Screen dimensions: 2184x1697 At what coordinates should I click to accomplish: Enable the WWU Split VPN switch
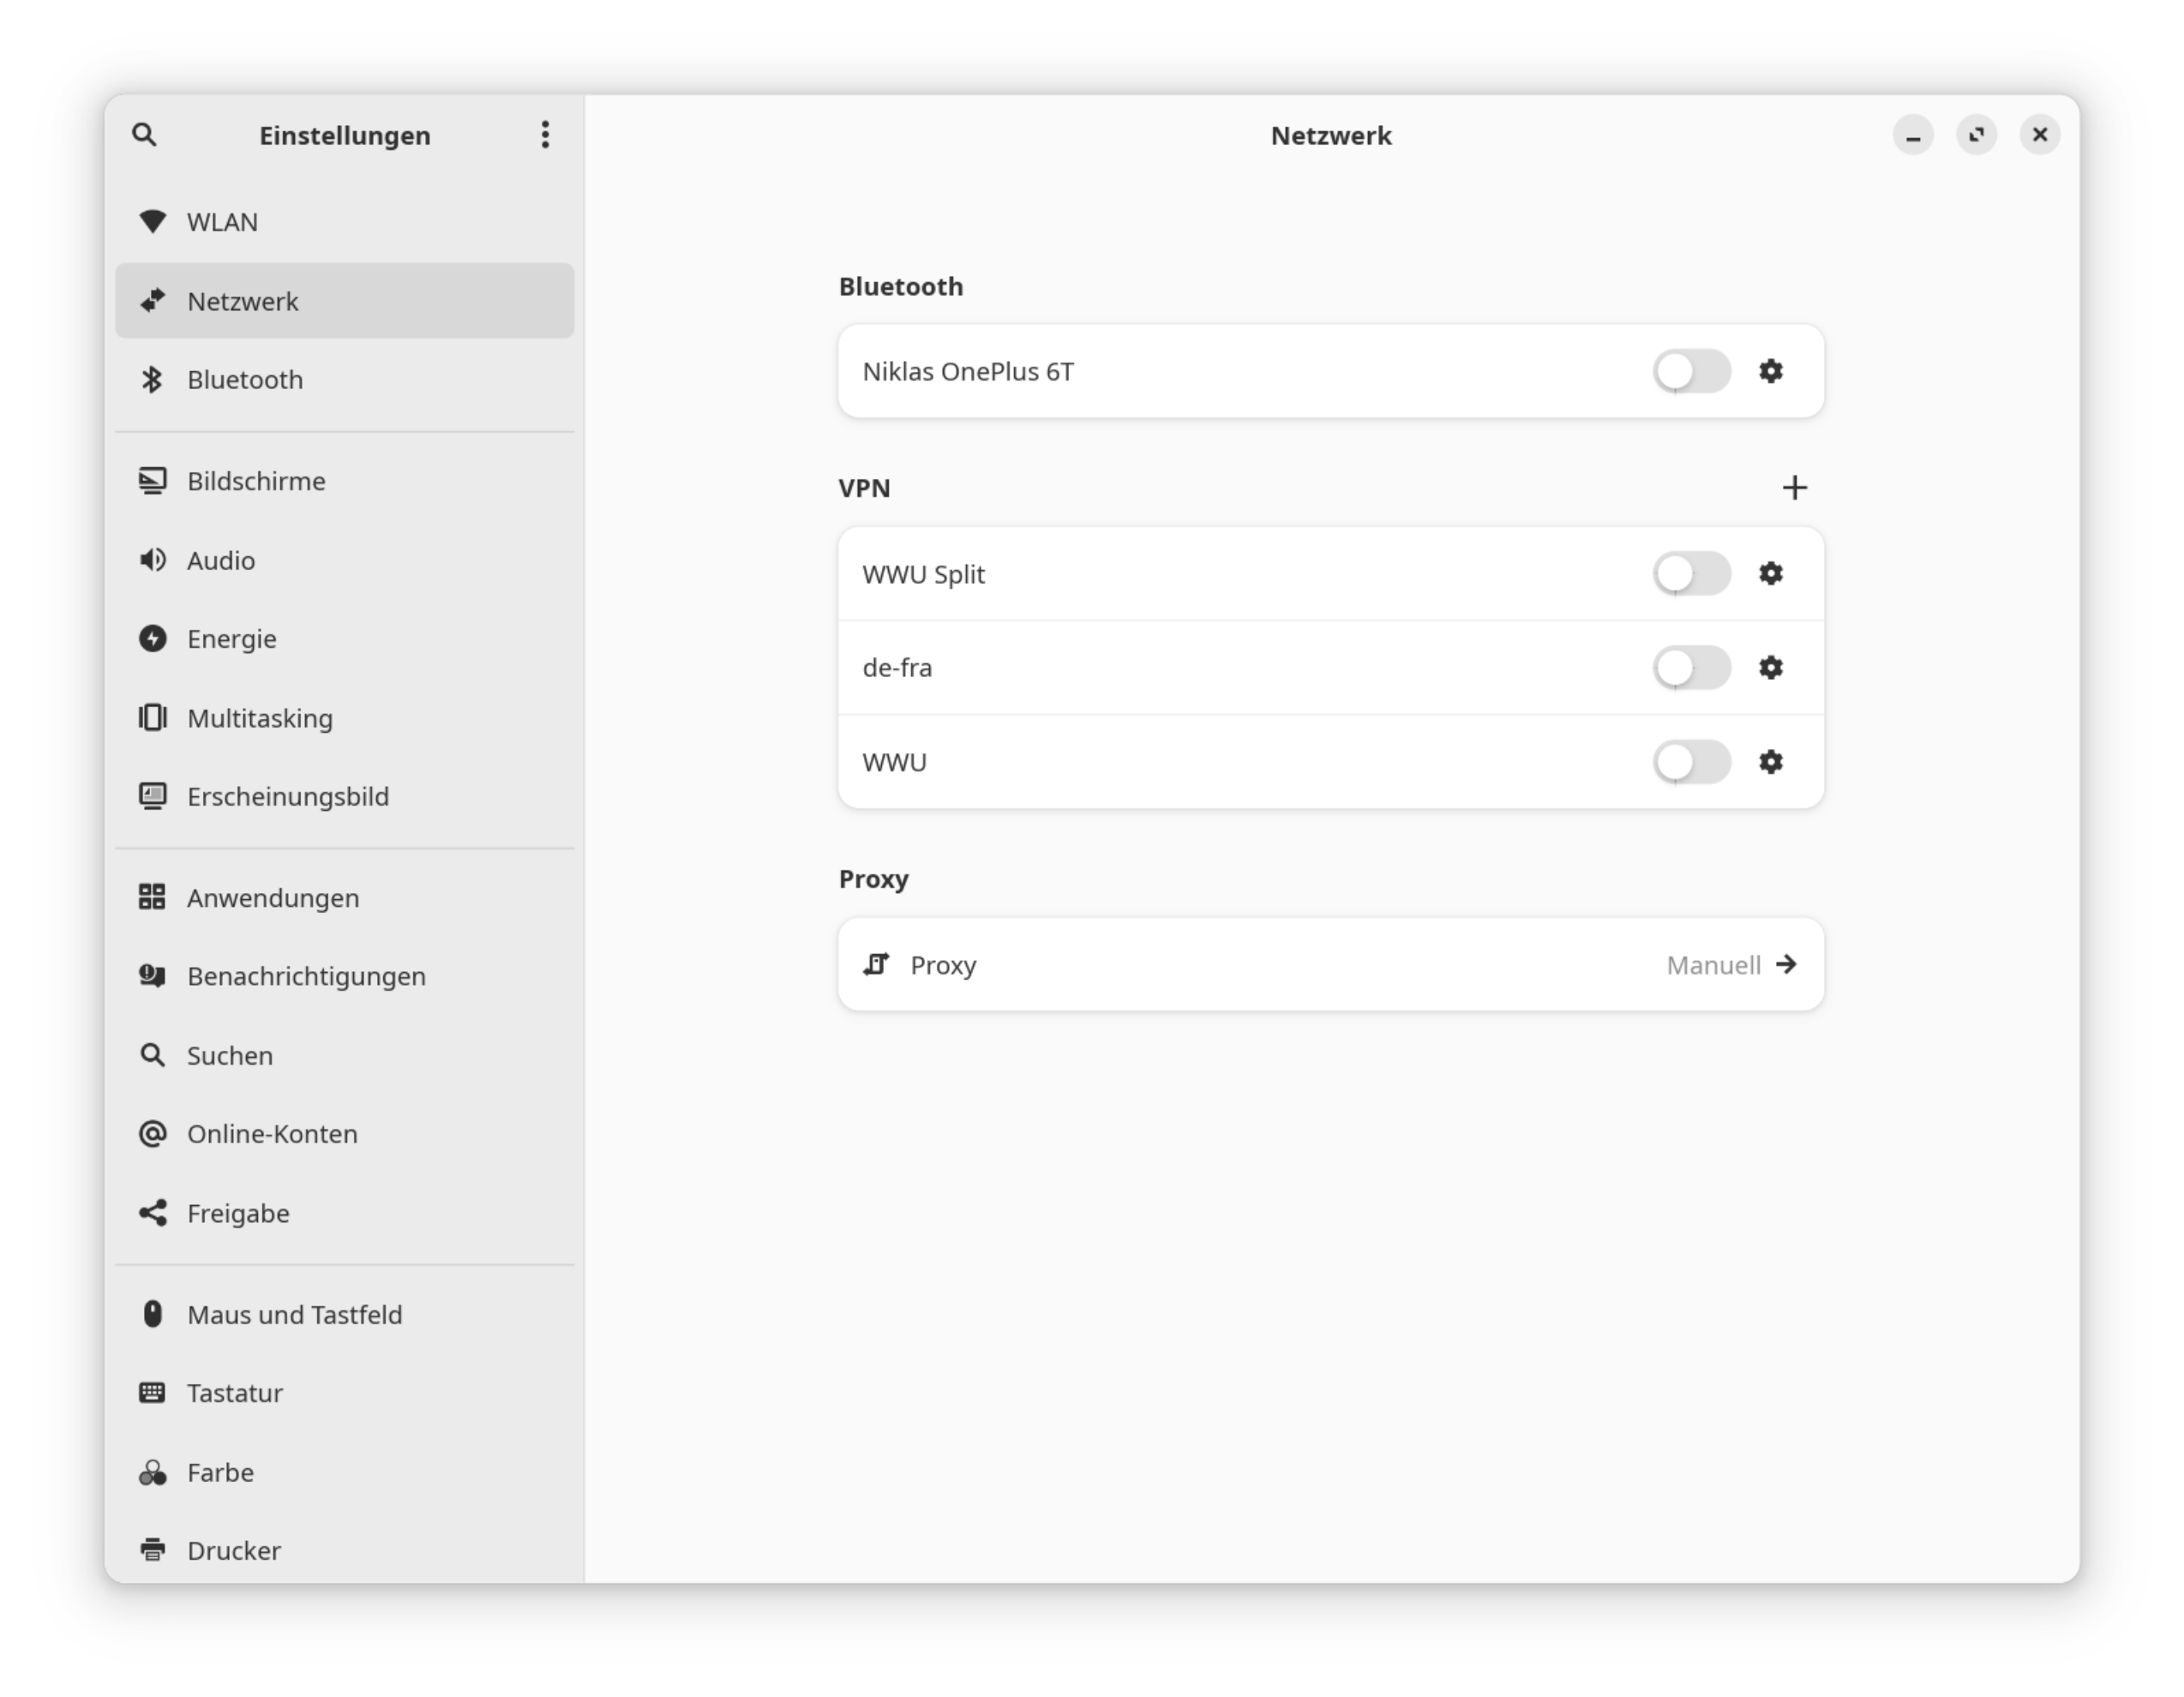[x=1691, y=574]
